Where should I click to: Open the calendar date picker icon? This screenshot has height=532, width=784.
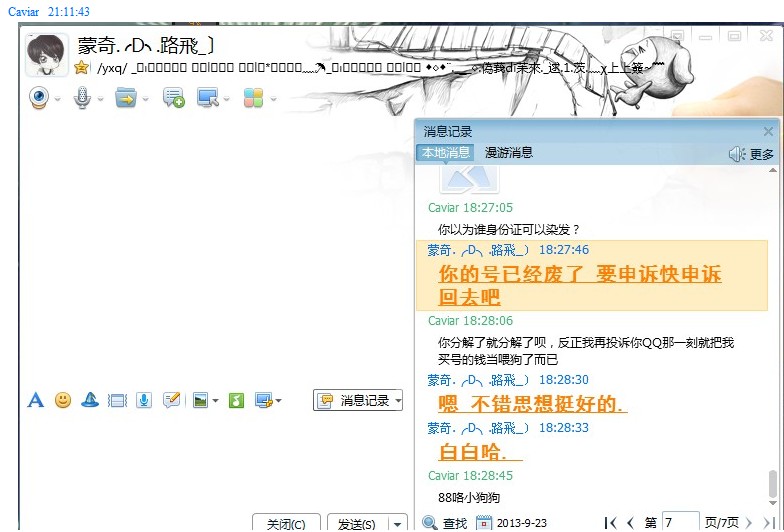tap(484, 523)
